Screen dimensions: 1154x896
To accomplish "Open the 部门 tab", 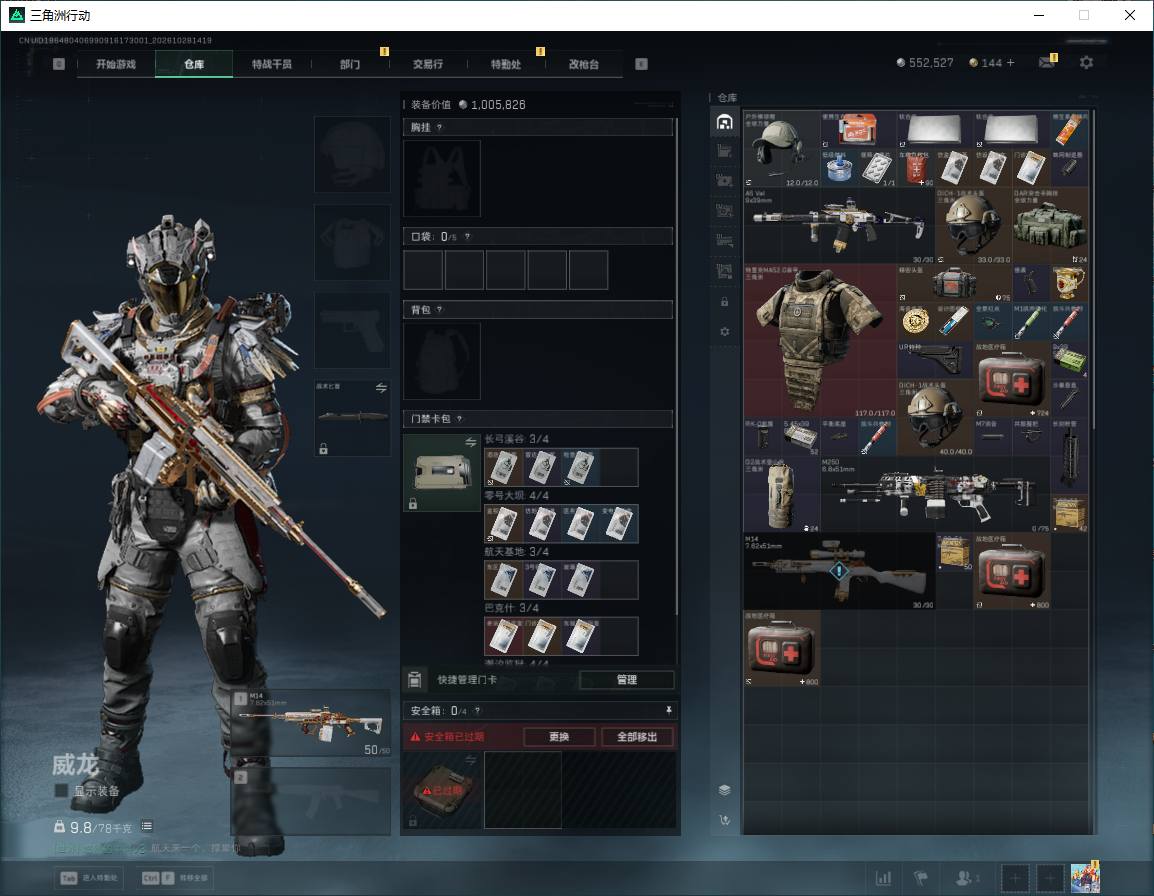I will click(350, 64).
